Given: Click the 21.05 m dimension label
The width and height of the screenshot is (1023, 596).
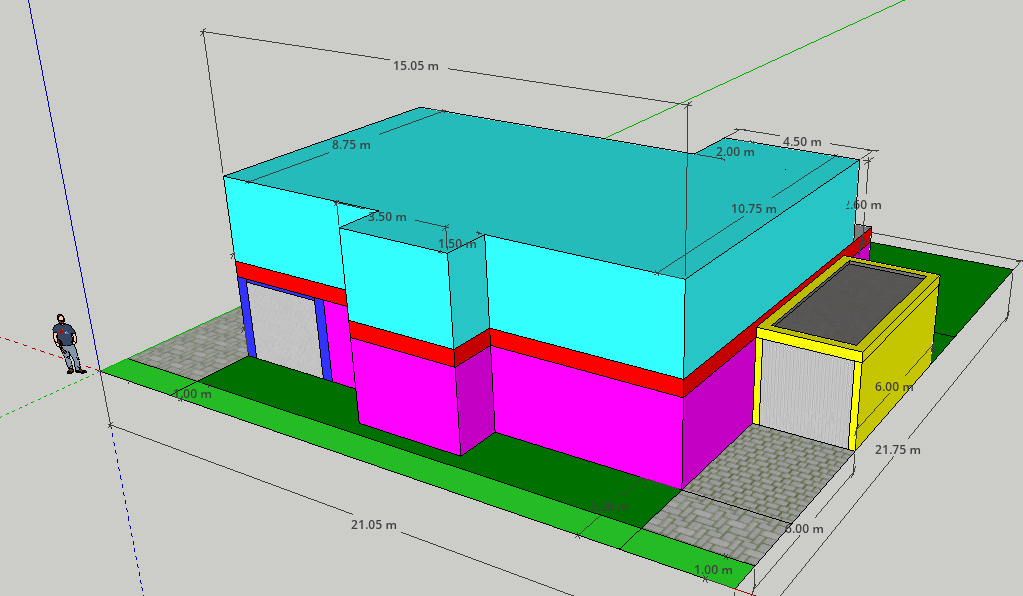Looking at the screenshot, I should coord(373,525).
